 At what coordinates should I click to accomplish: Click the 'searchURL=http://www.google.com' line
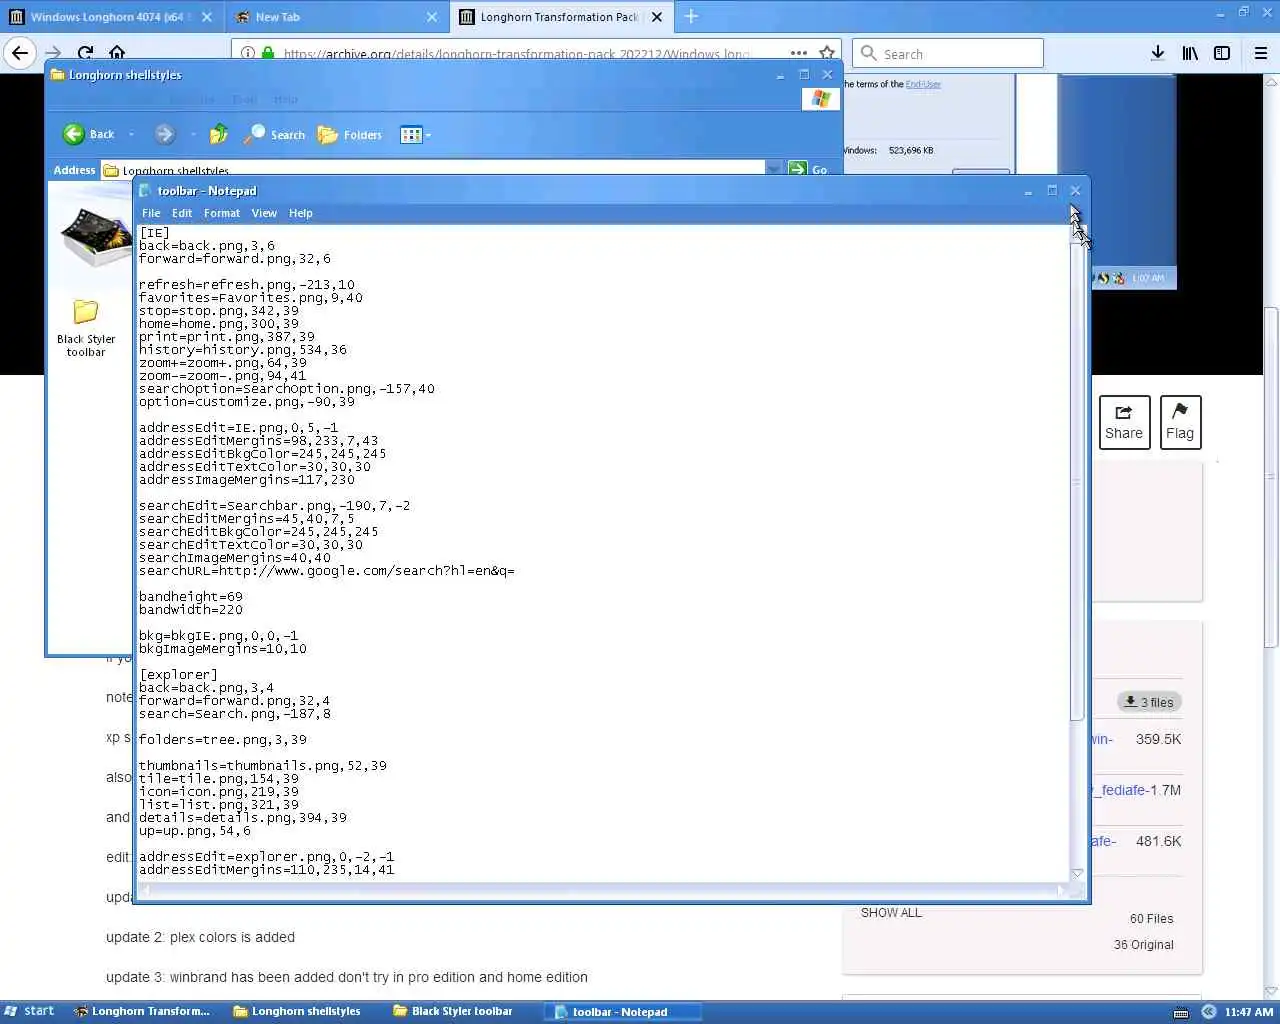pyautogui.click(x=327, y=570)
